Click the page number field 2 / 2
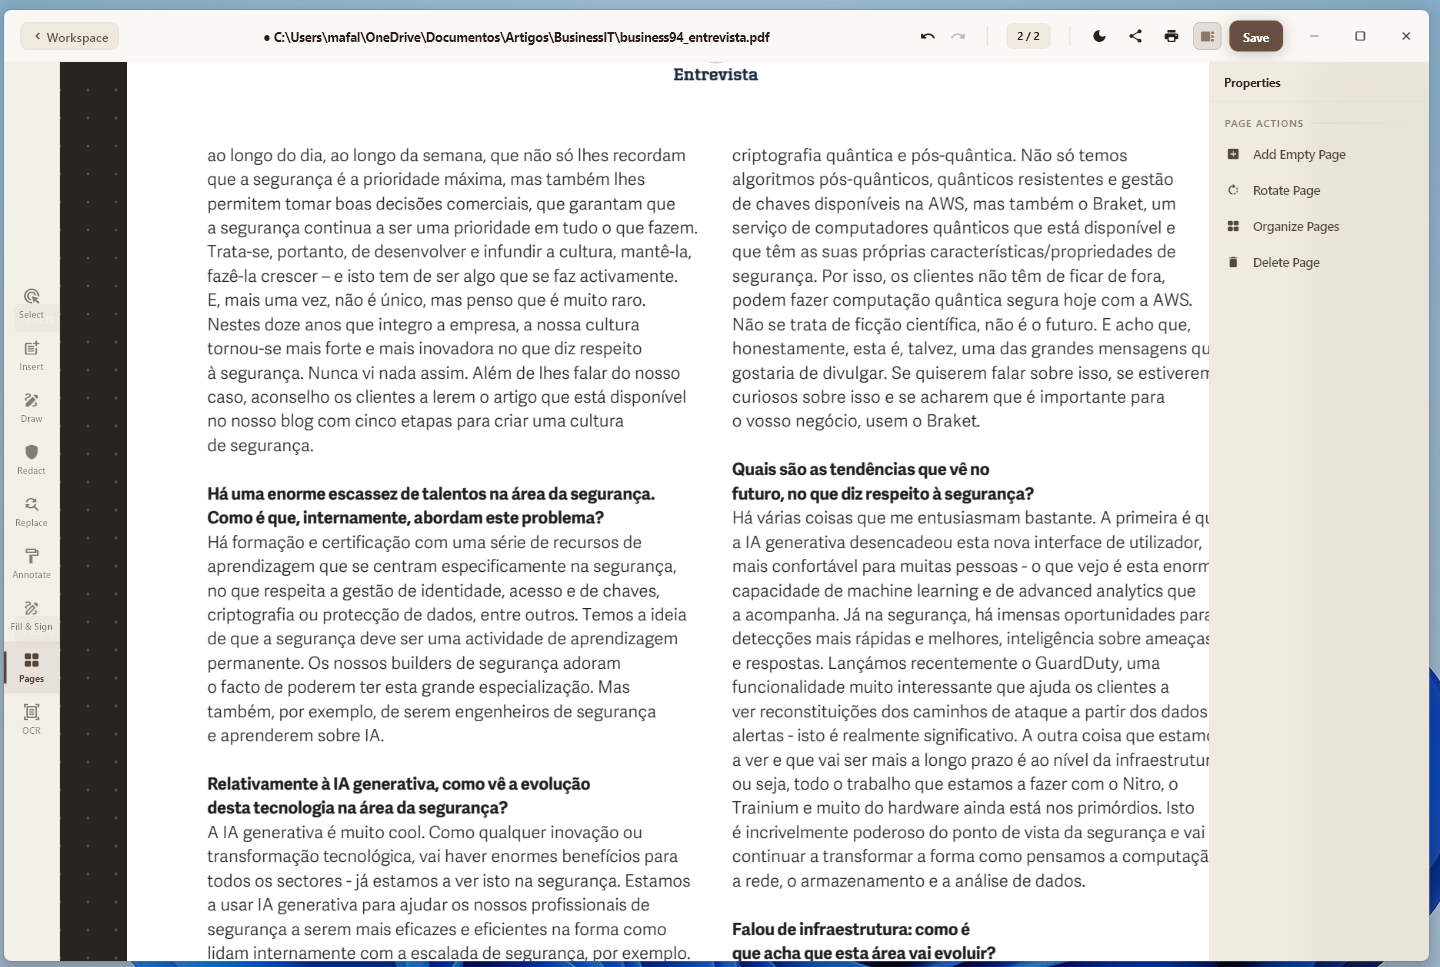The image size is (1440, 967). pyautogui.click(x=1028, y=36)
